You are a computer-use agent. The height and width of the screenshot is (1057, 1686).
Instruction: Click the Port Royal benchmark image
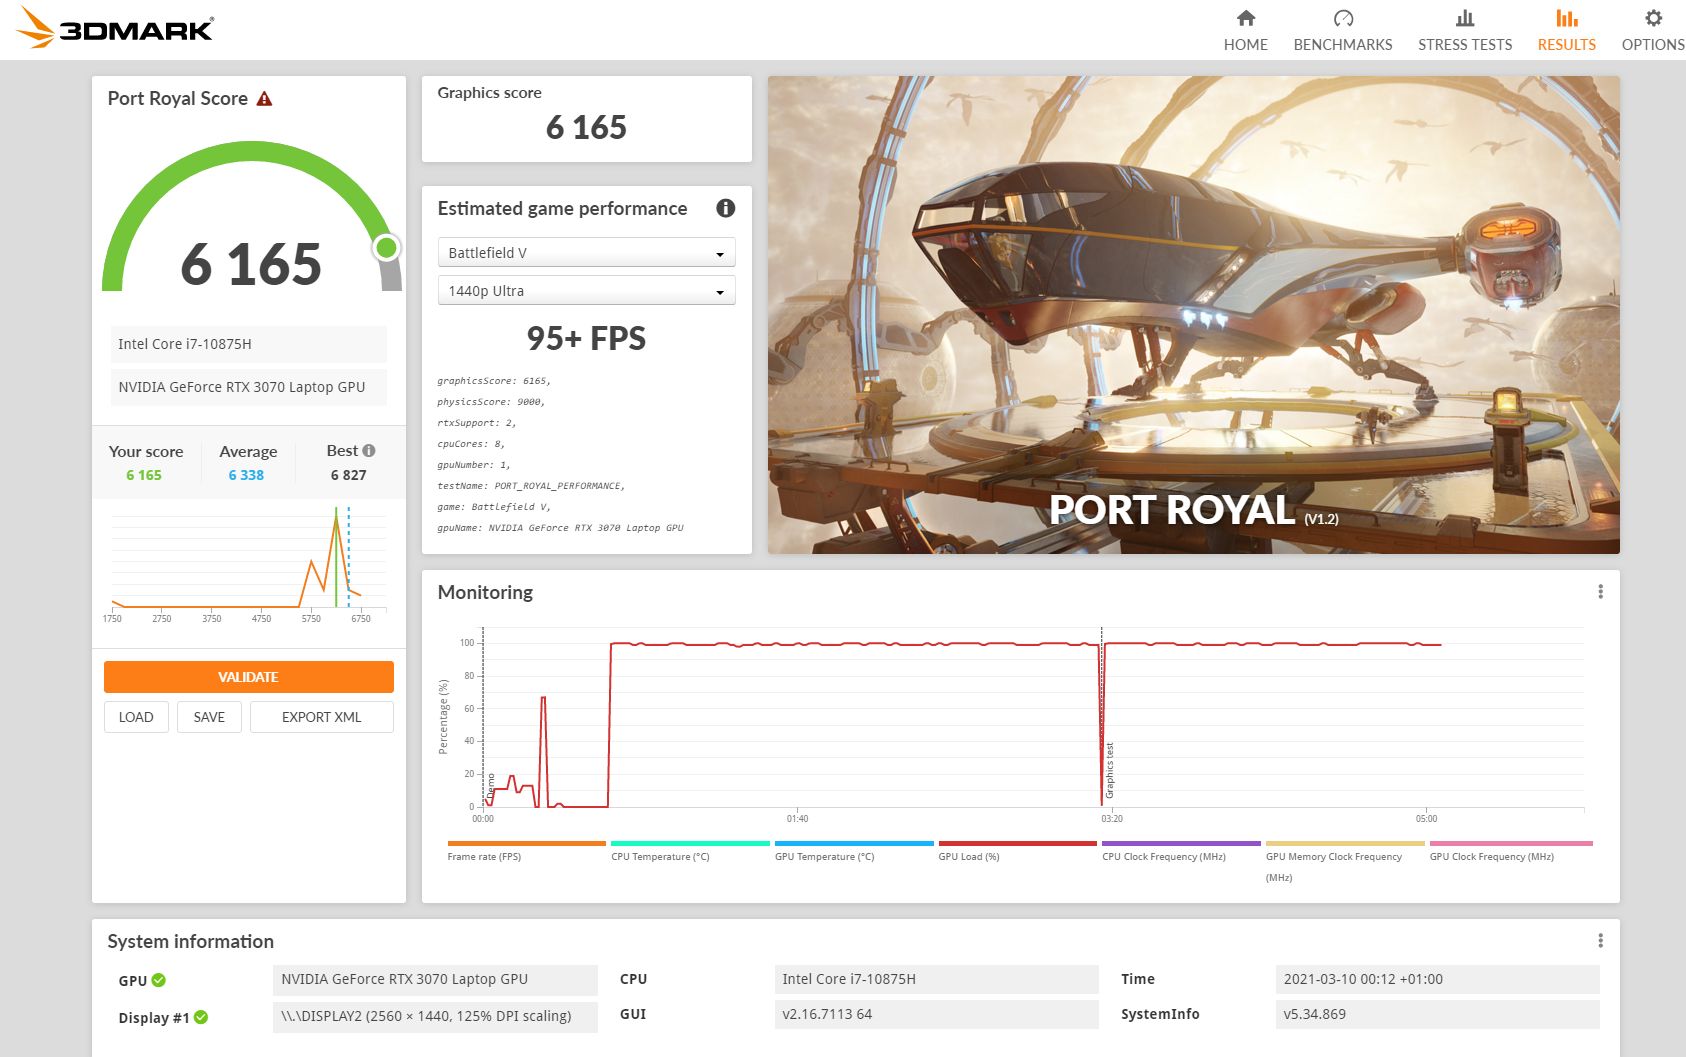(1194, 315)
